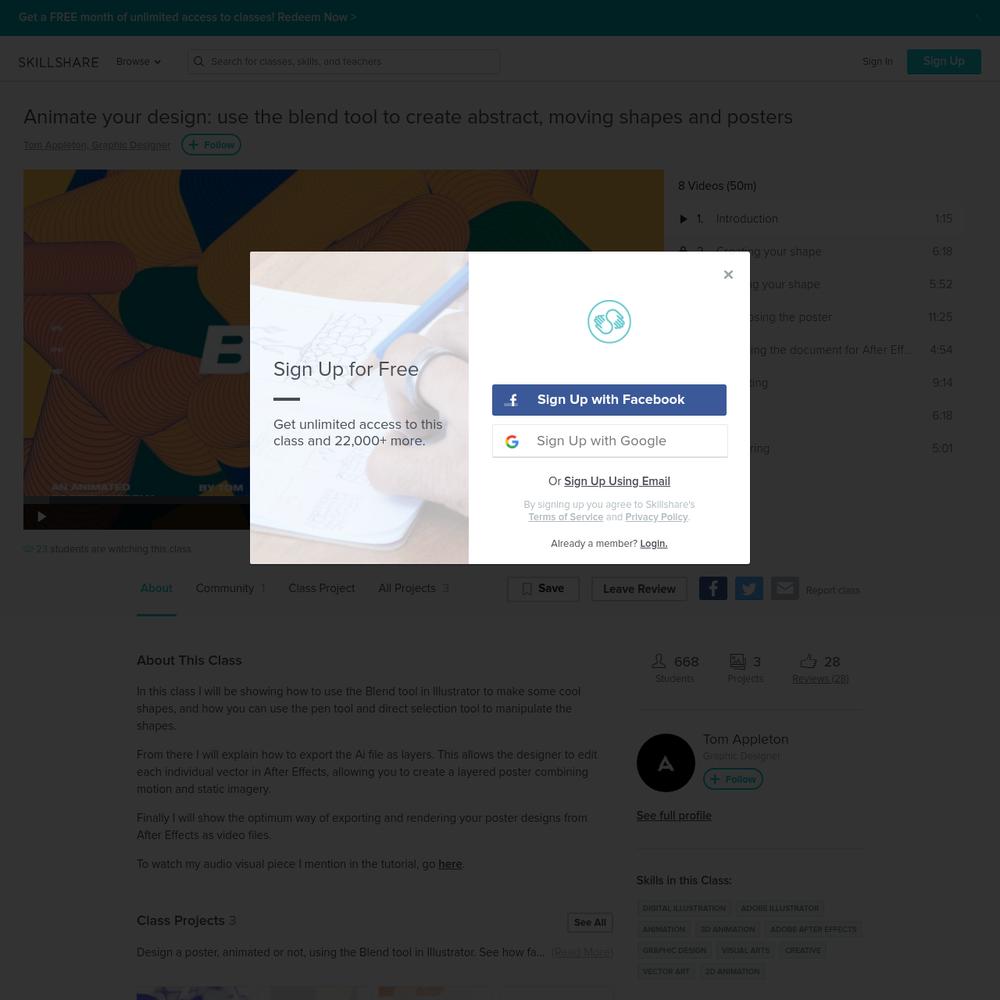The image size is (1000, 1000).
Task: Expand the Browse dropdown menu
Action: pos(138,62)
